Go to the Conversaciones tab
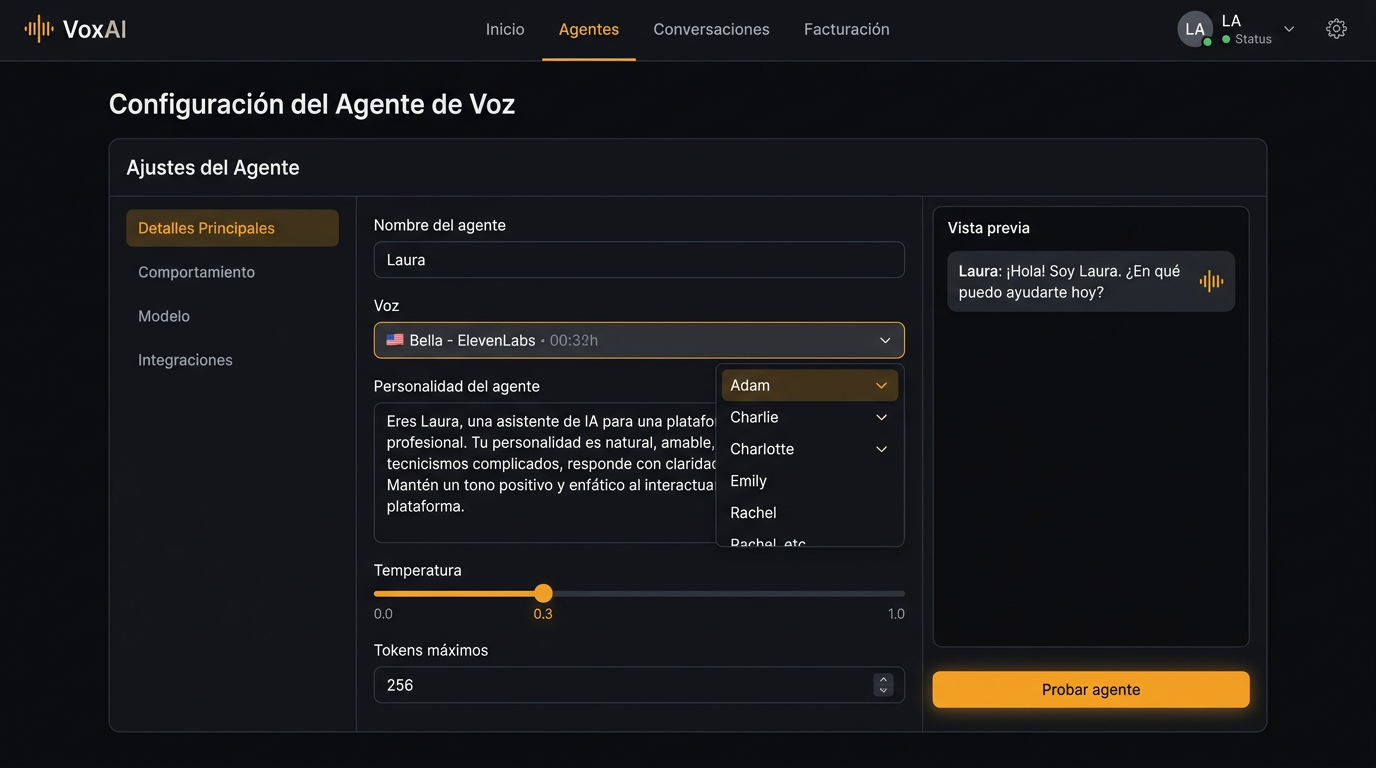Image resolution: width=1376 pixels, height=768 pixels. coord(711,29)
